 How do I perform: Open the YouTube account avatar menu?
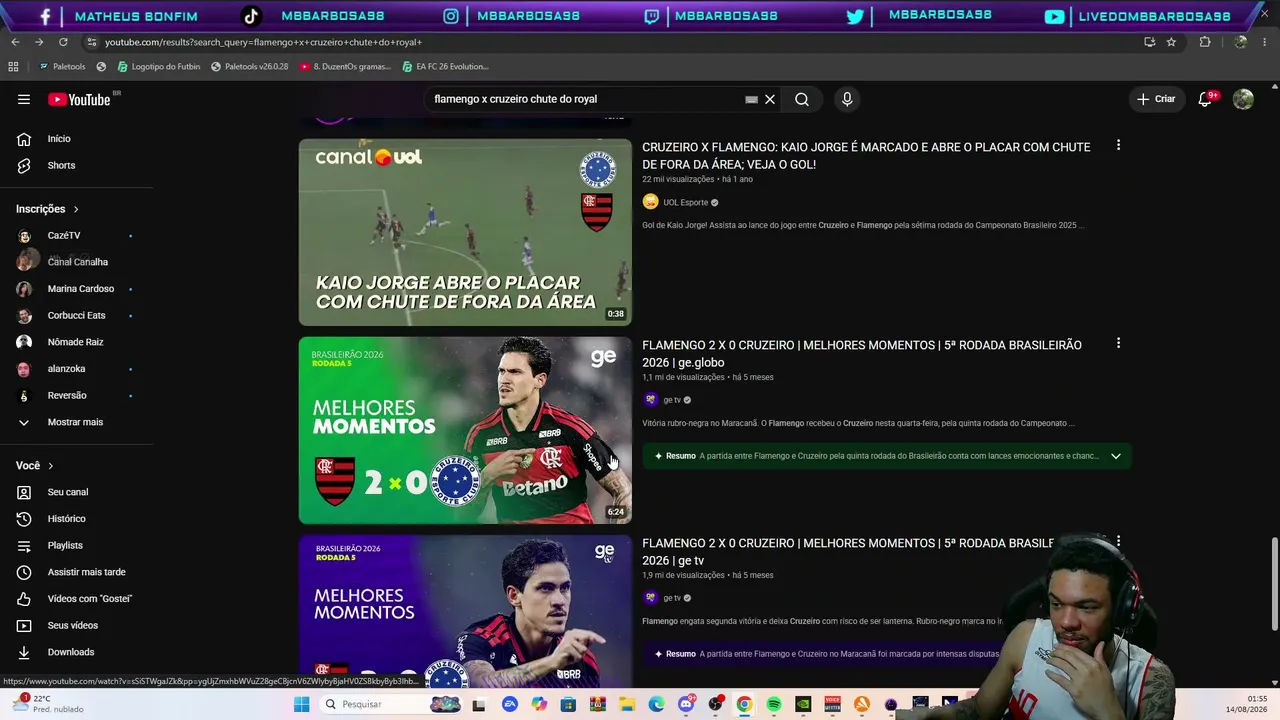point(1243,99)
